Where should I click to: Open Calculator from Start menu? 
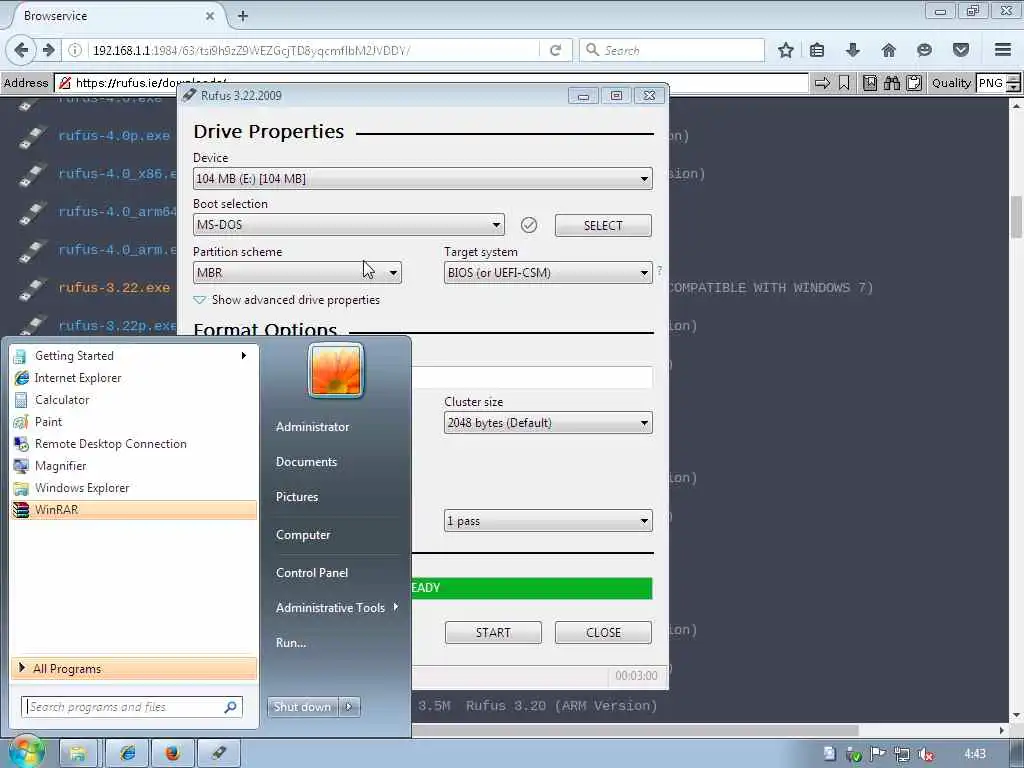coord(134,400)
